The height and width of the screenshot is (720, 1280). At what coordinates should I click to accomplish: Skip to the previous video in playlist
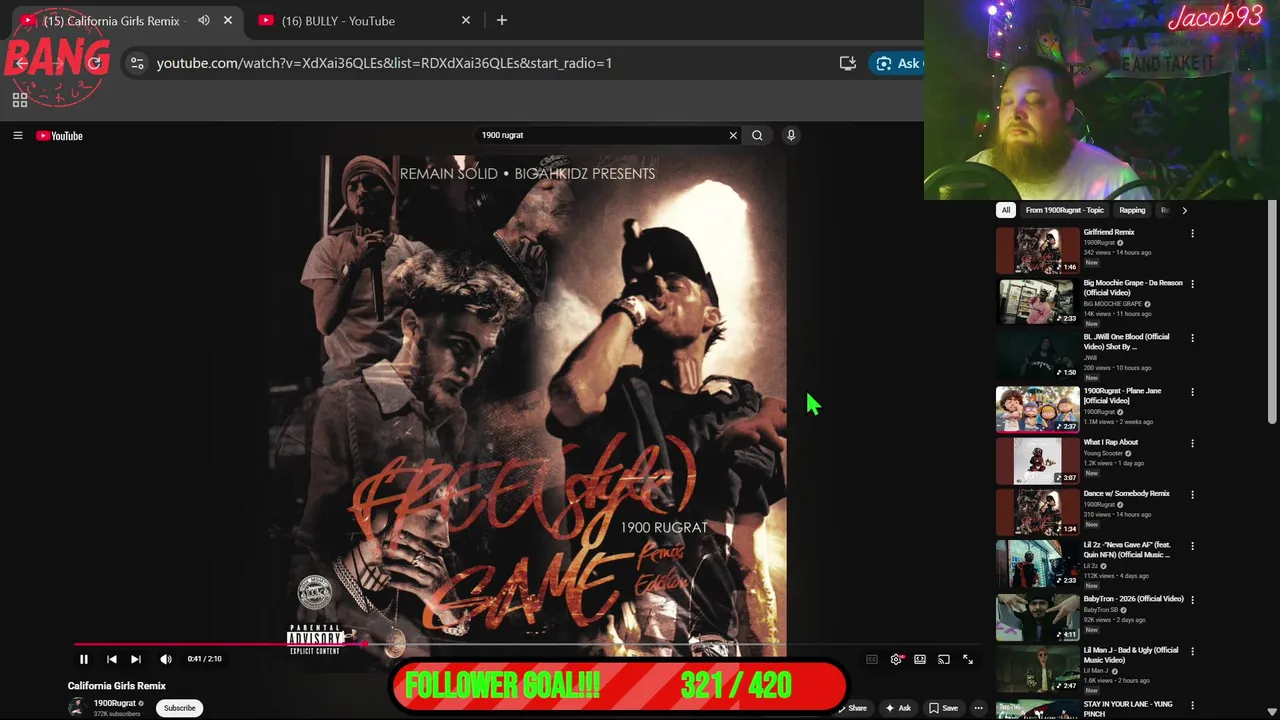point(112,659)
